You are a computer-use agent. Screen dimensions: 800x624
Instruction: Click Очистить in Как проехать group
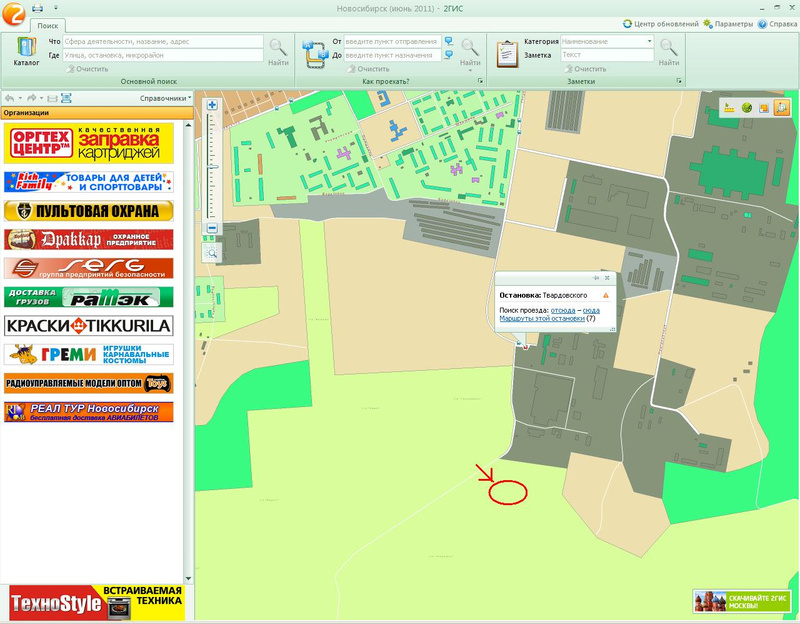point(368,69)
